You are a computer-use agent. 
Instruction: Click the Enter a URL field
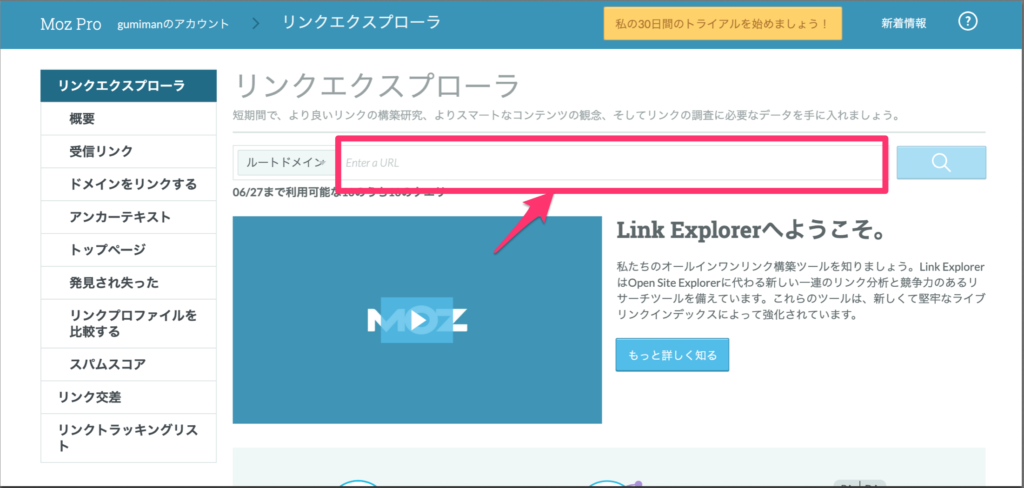[610, 162]
